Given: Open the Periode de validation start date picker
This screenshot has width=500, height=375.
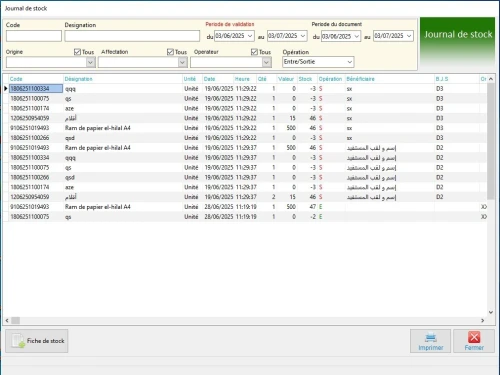Looking at the screenshot, I should tap(250, 36).
